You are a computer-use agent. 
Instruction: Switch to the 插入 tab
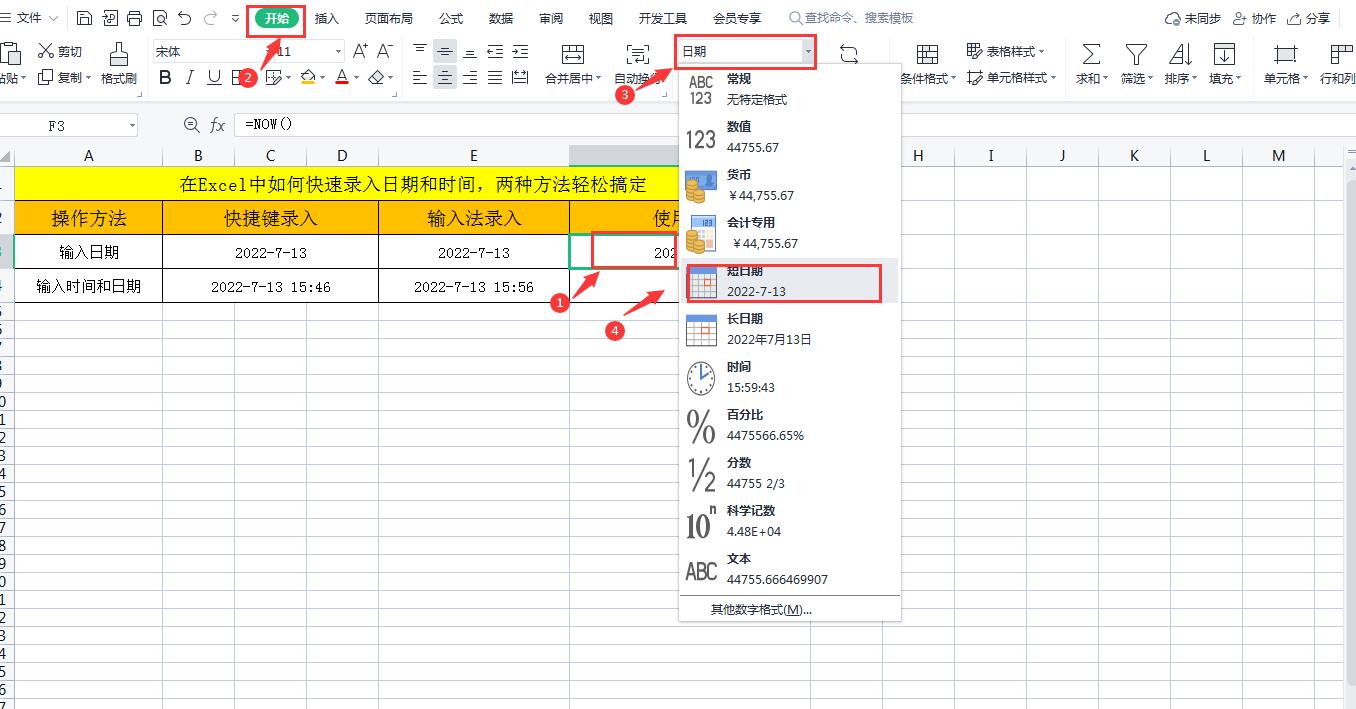pyautogui.click(x=327, y=18)
